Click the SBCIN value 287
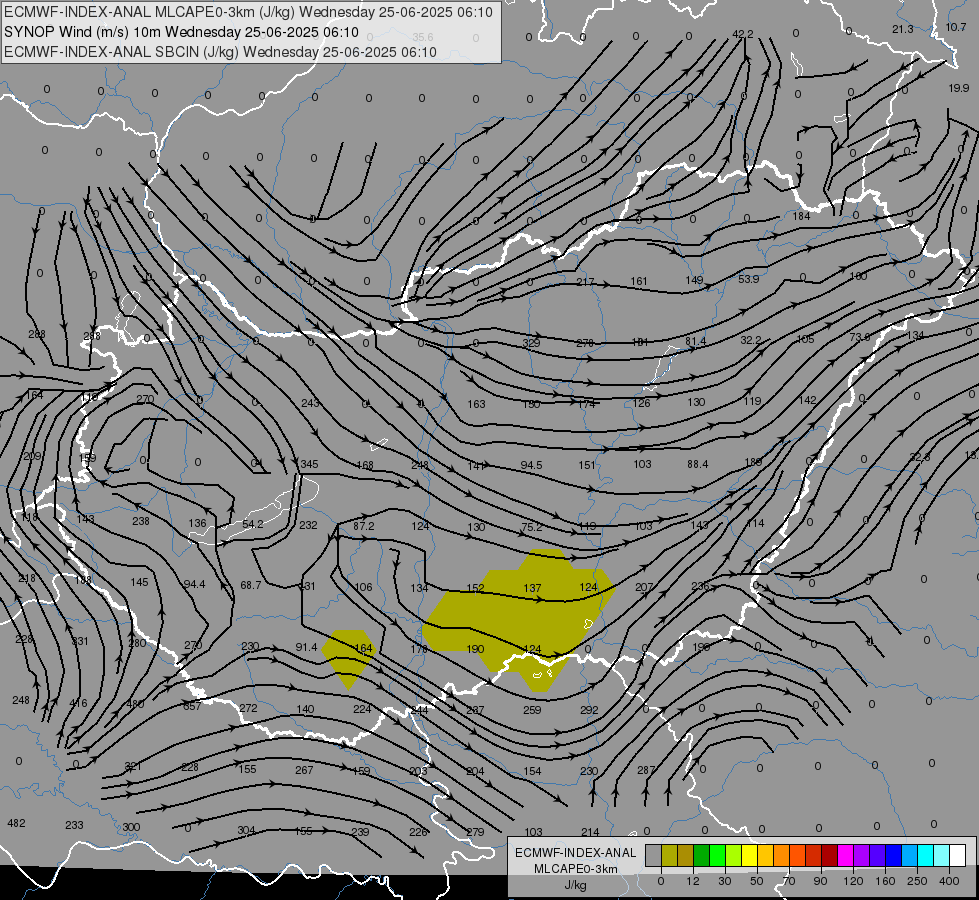979x900 pixels. click(646, 770)
